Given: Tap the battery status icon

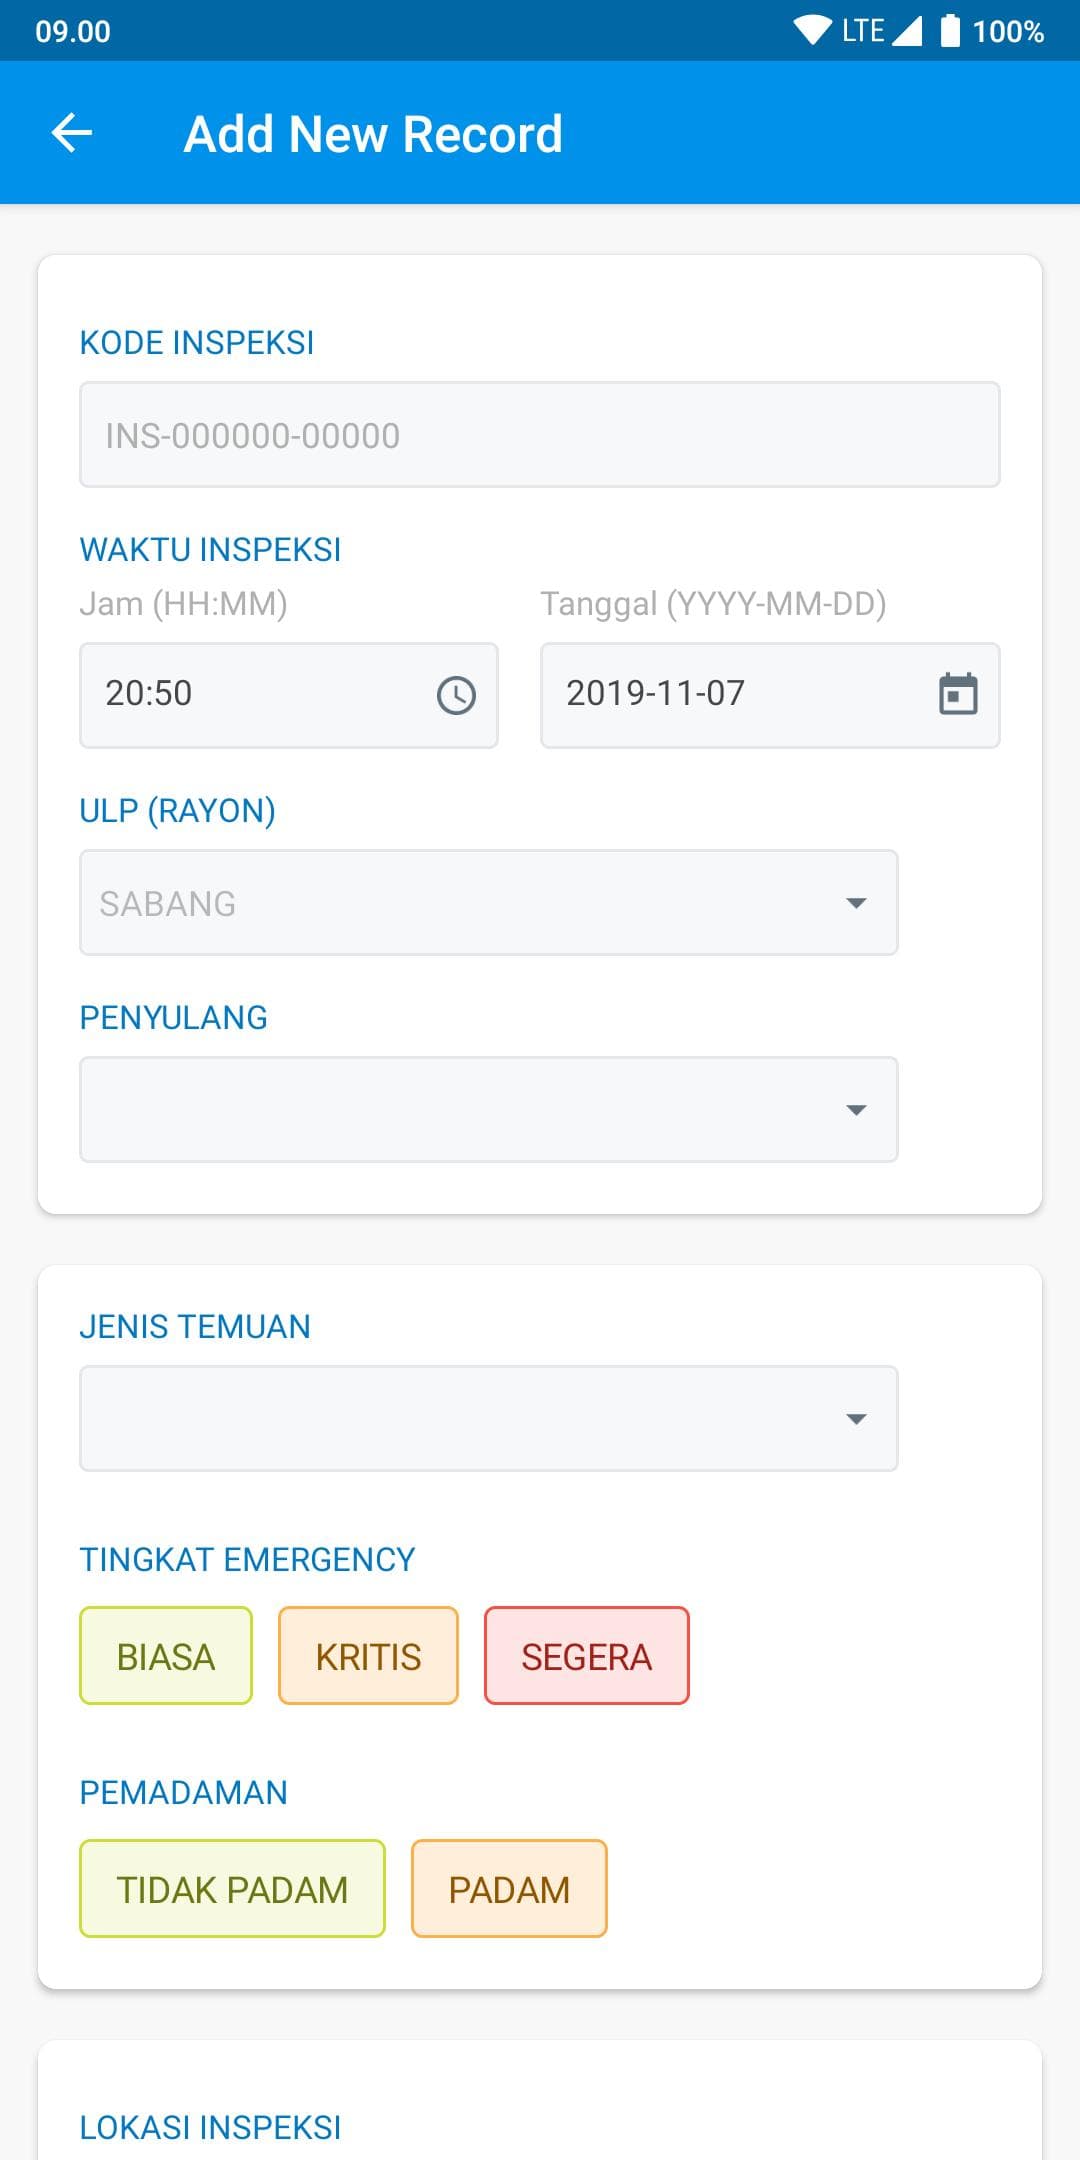Looking at the screenshot, I should coord(950,31).
